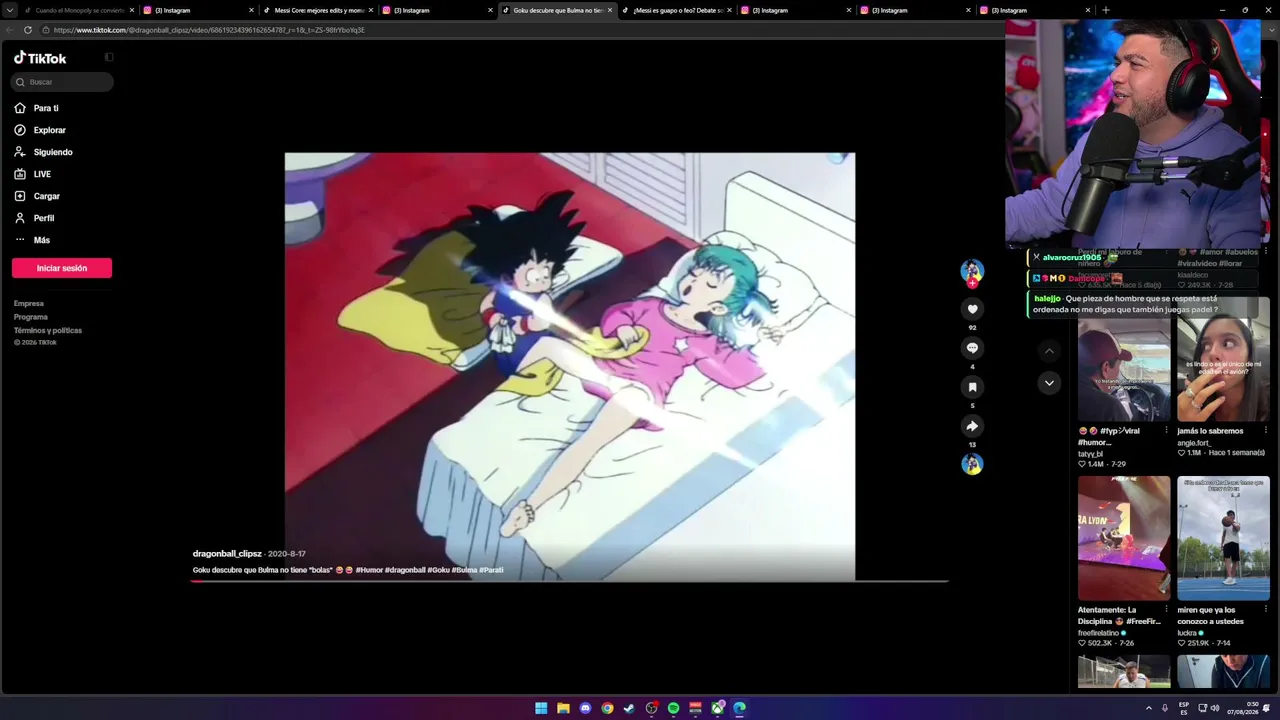The width and height of the screenshot is (1280, 720).
Task: Open the volume speaker tray icon
Action: tap(1215, 708)
